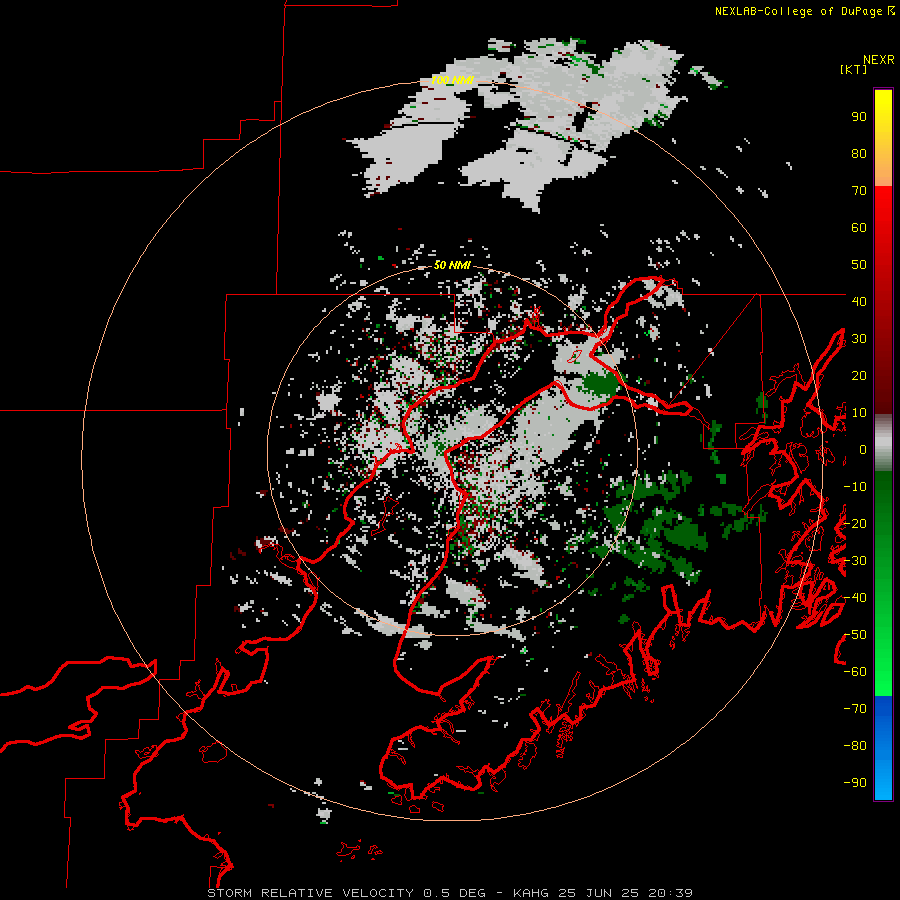The height and width of the screenshot is (900, 900).
Task: Click the 80 value on the velocity scale
Action: coord(859,153)
